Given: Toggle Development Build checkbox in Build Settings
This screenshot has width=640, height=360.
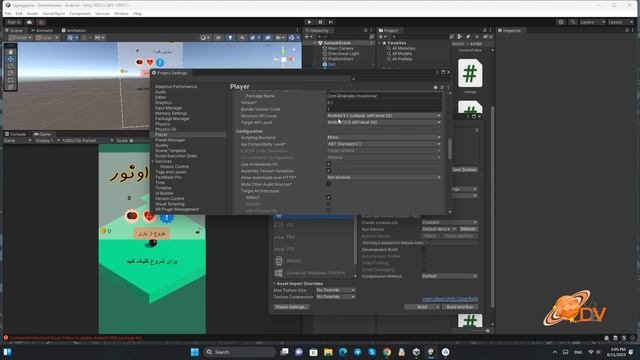Looking at the screenshot, I should click(424, 249).
